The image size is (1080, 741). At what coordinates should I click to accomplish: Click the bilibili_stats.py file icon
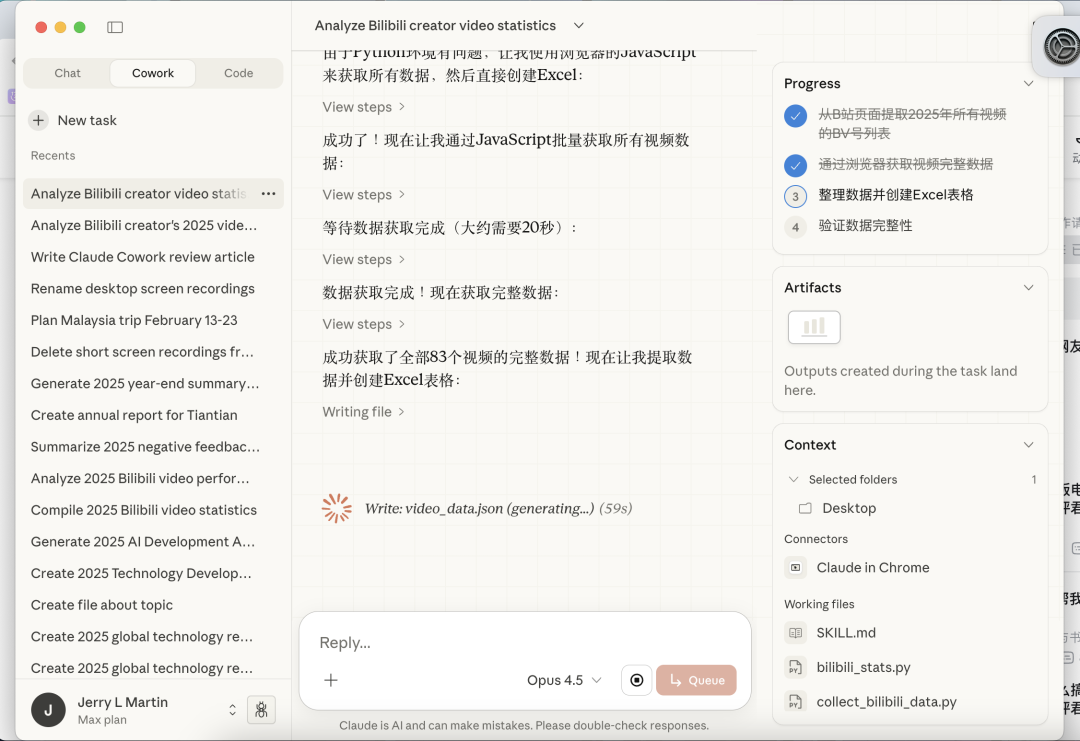[x=795, y=667]
